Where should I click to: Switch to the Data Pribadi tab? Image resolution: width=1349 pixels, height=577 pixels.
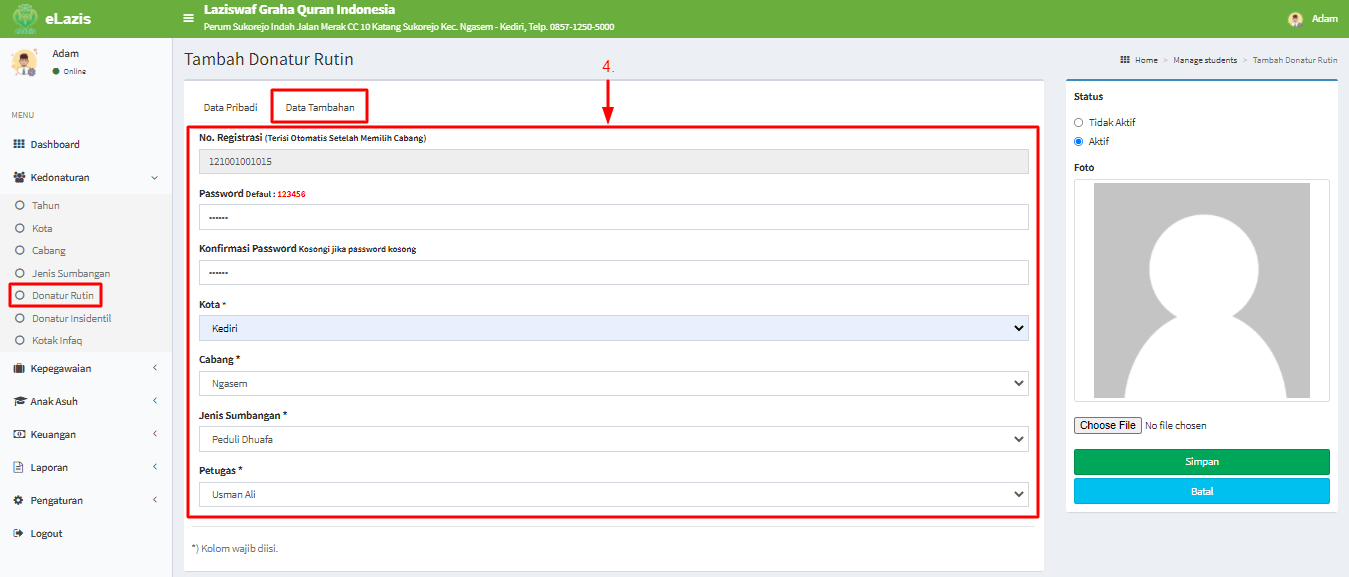click(x=230, y=107)
